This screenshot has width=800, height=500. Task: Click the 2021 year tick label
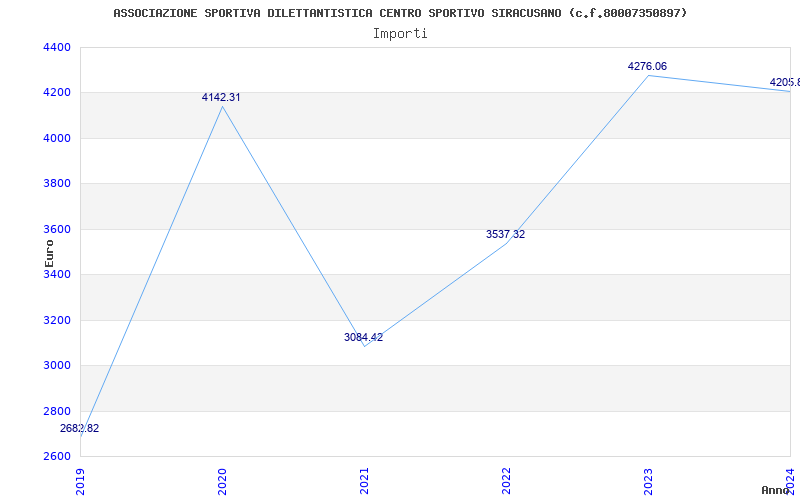click(364, 481)
